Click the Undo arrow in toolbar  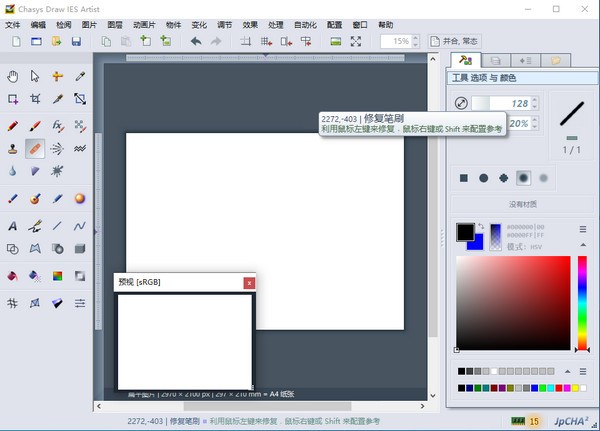(x=195, y=41)
